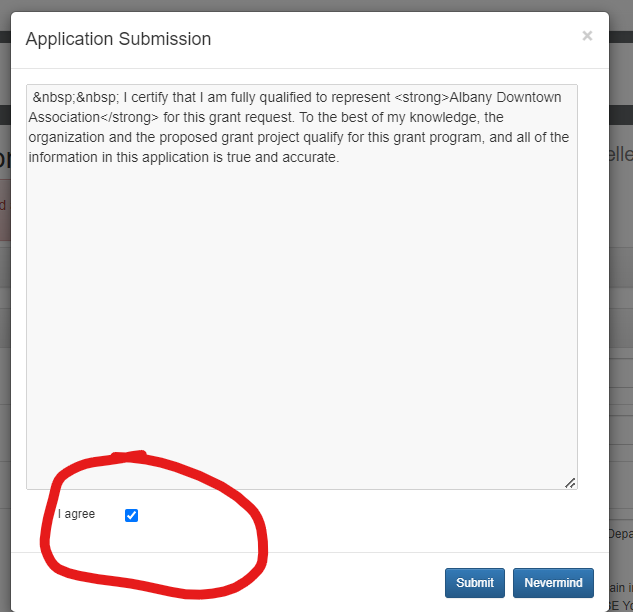Click the textarea resize handle icon
The image size is (633, 612).
pos(569,482)
